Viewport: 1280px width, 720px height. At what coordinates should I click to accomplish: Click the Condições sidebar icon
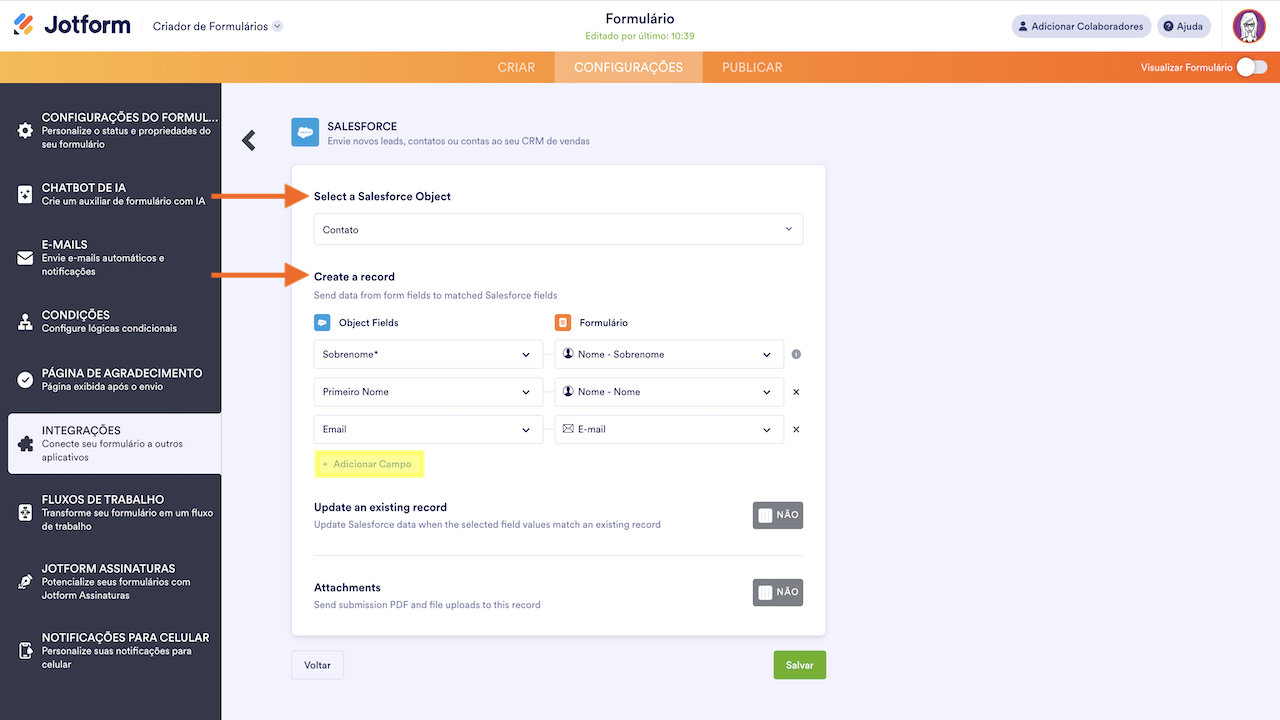click(x=27, y=321)
